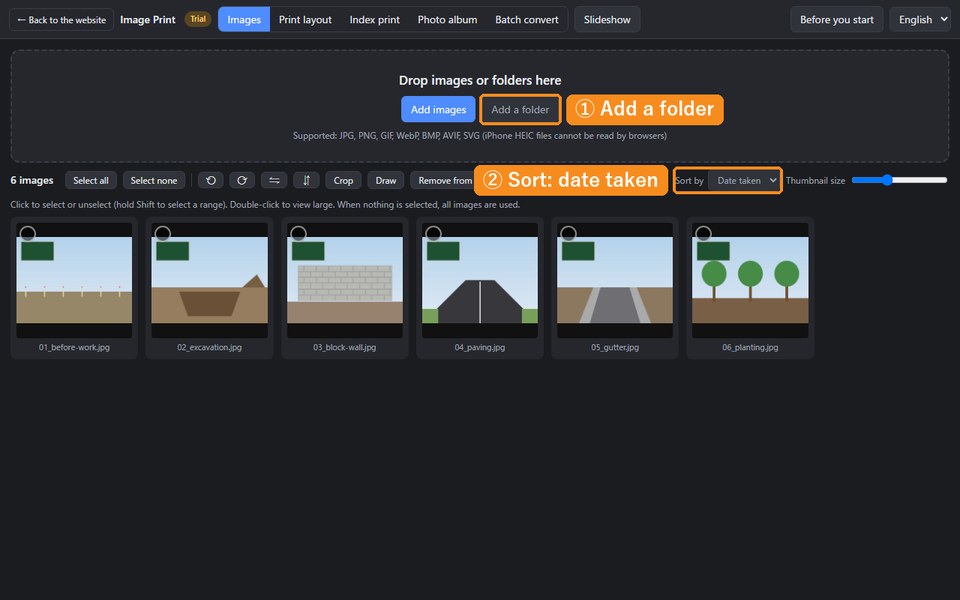This screenshot has width=960, height=600.
Task: Open the Sort by Date taken dropdown
Action: point(744,181)
